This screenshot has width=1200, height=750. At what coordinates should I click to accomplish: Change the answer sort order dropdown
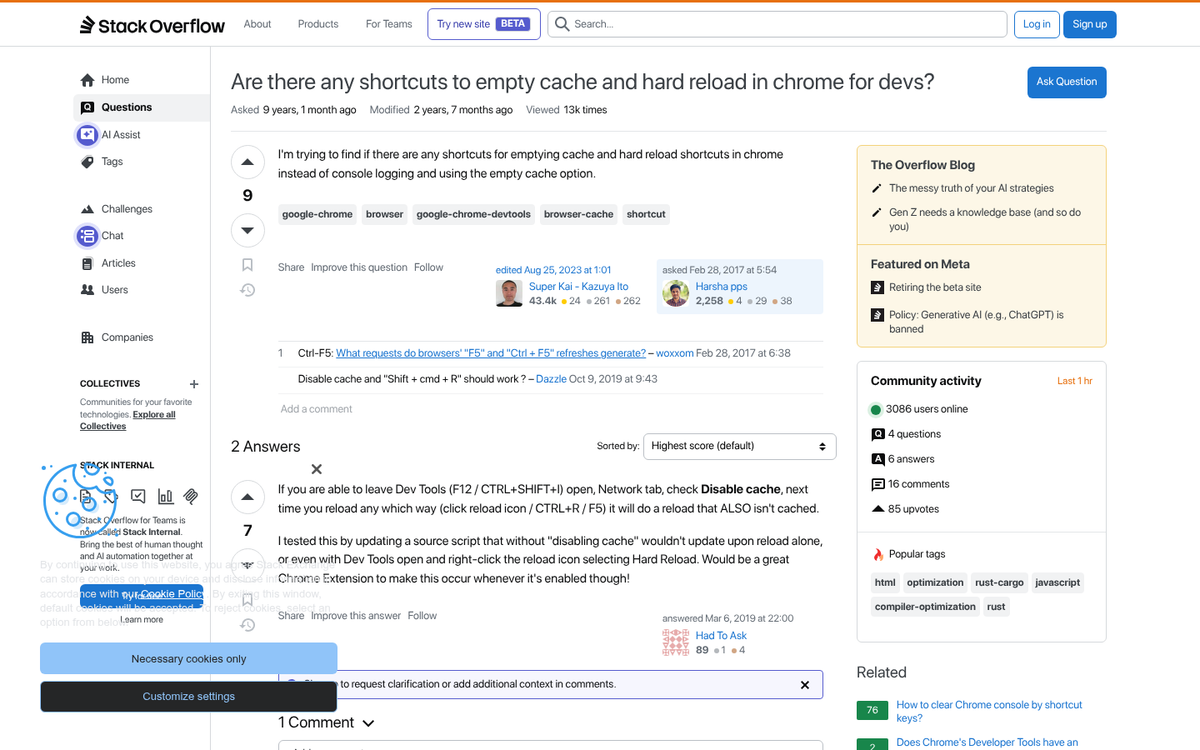pyautogui.click(x=739, y=446)
